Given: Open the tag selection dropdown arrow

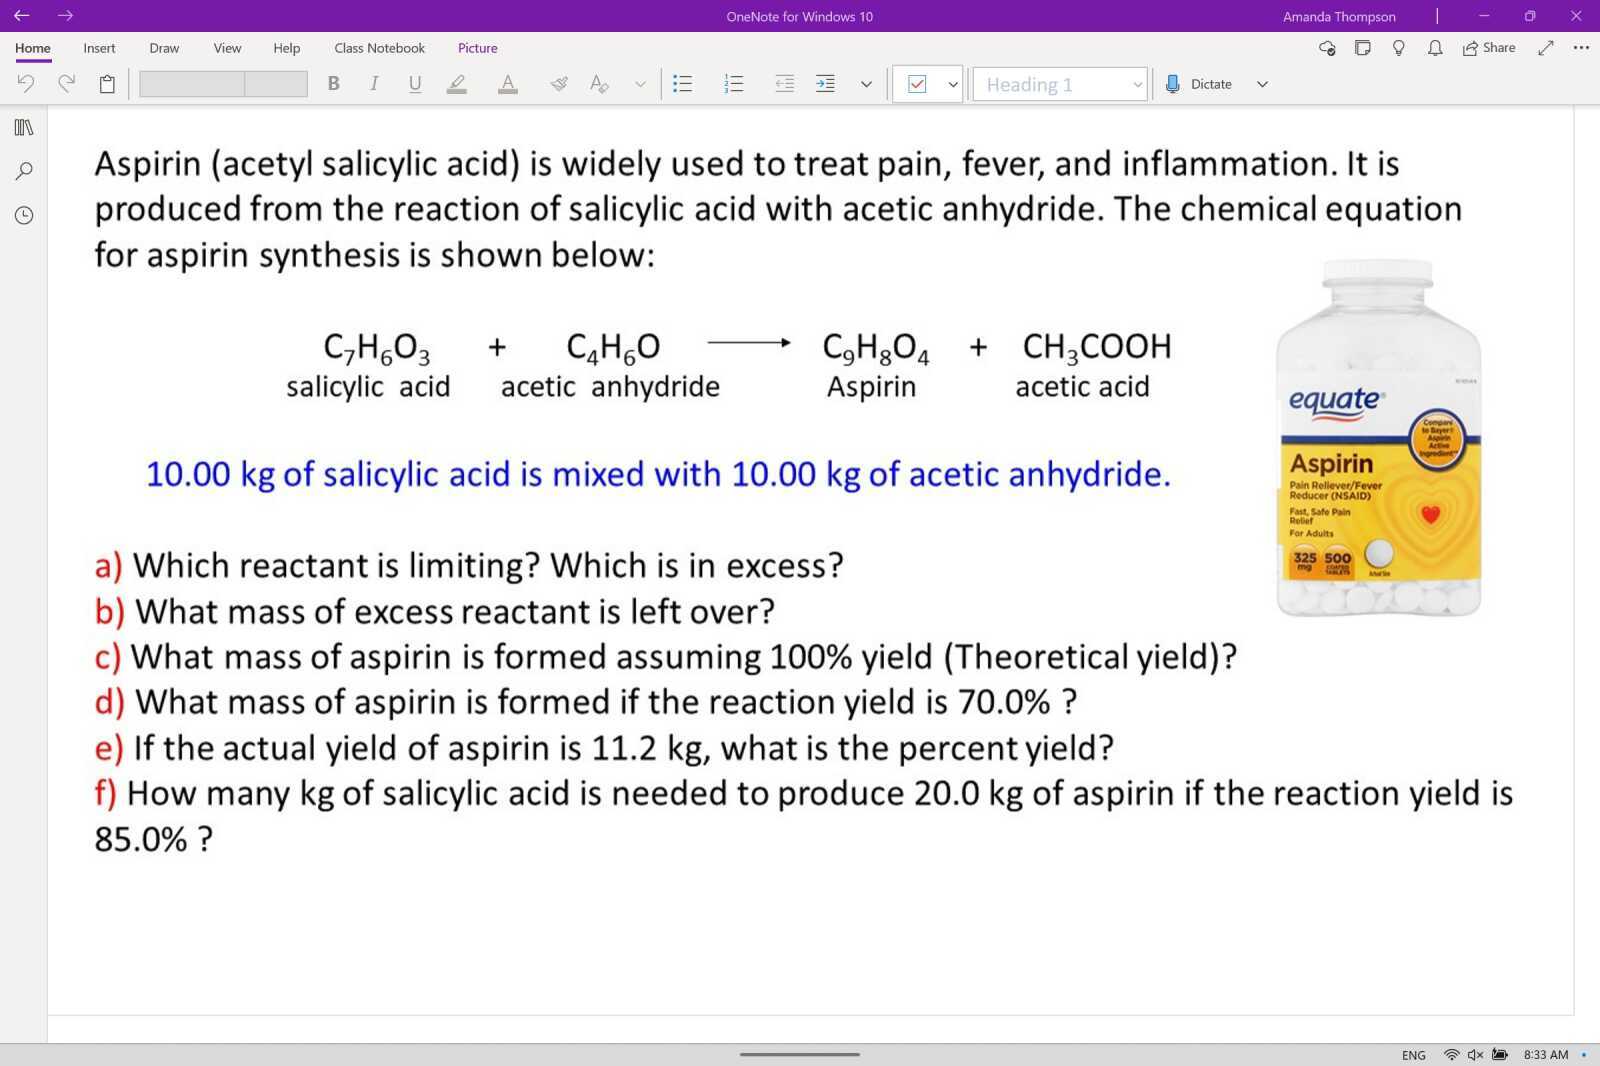Looking at the screenshot, I should click(951, 84).
